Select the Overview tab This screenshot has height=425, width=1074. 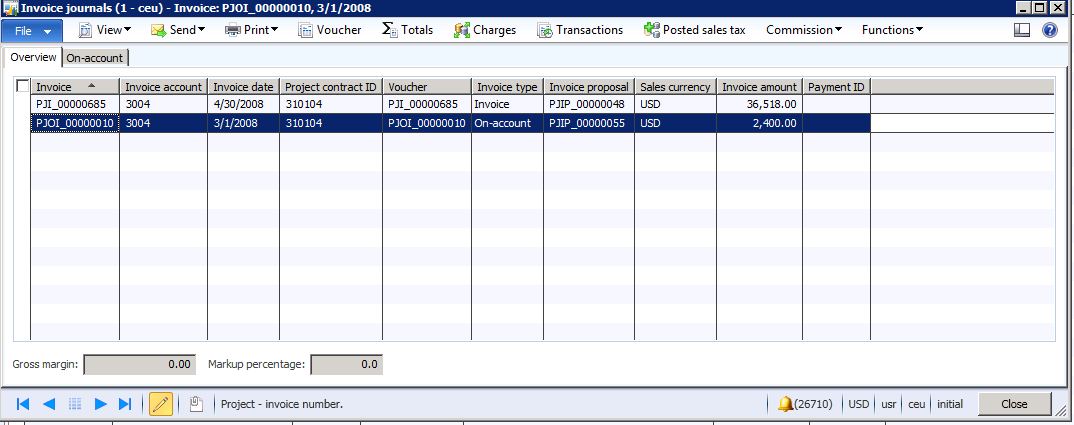(x=33, y=57)
